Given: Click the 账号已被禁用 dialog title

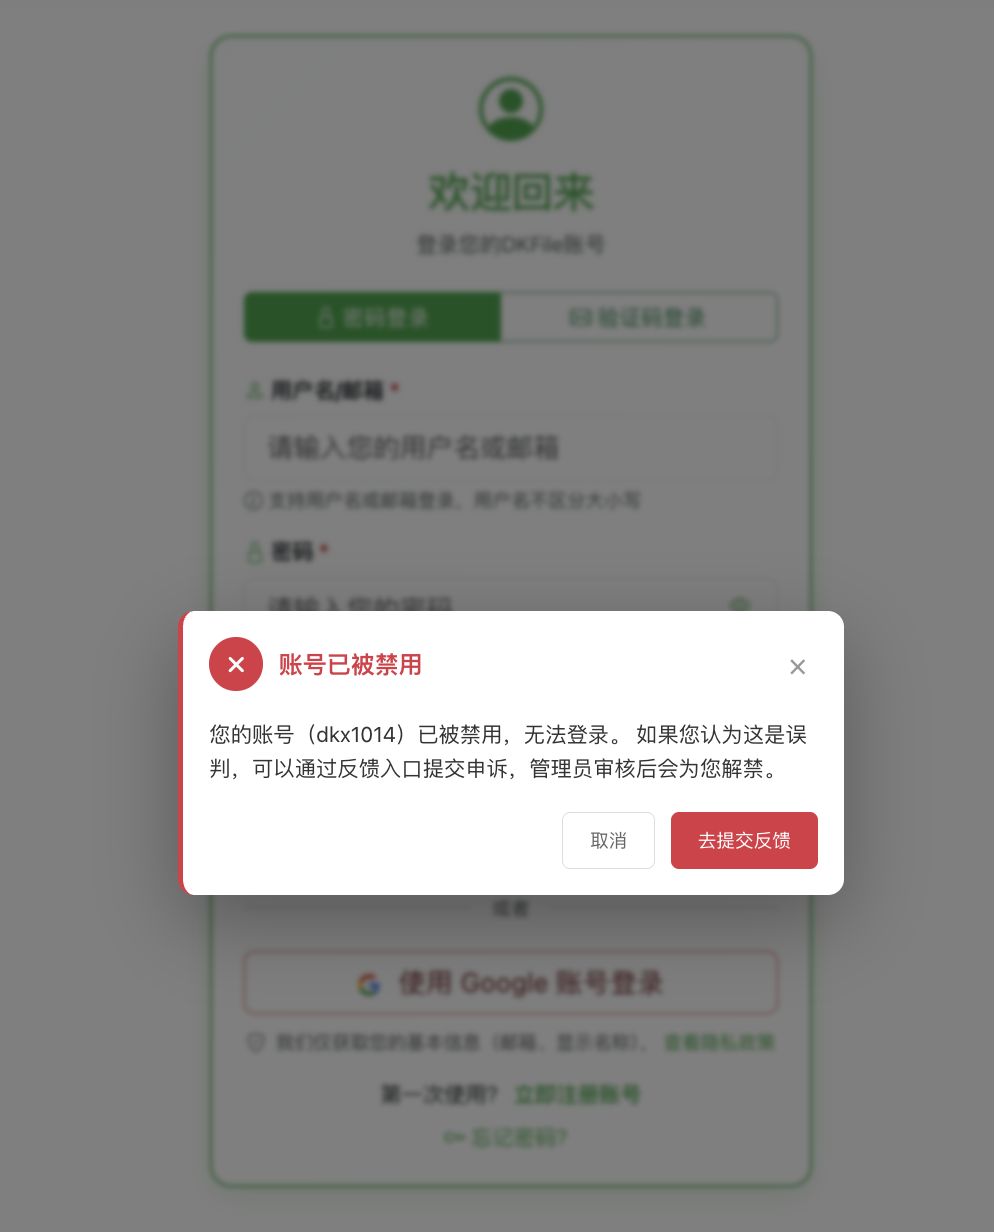Looking at the screenshot, I should [x=350, y=665].
